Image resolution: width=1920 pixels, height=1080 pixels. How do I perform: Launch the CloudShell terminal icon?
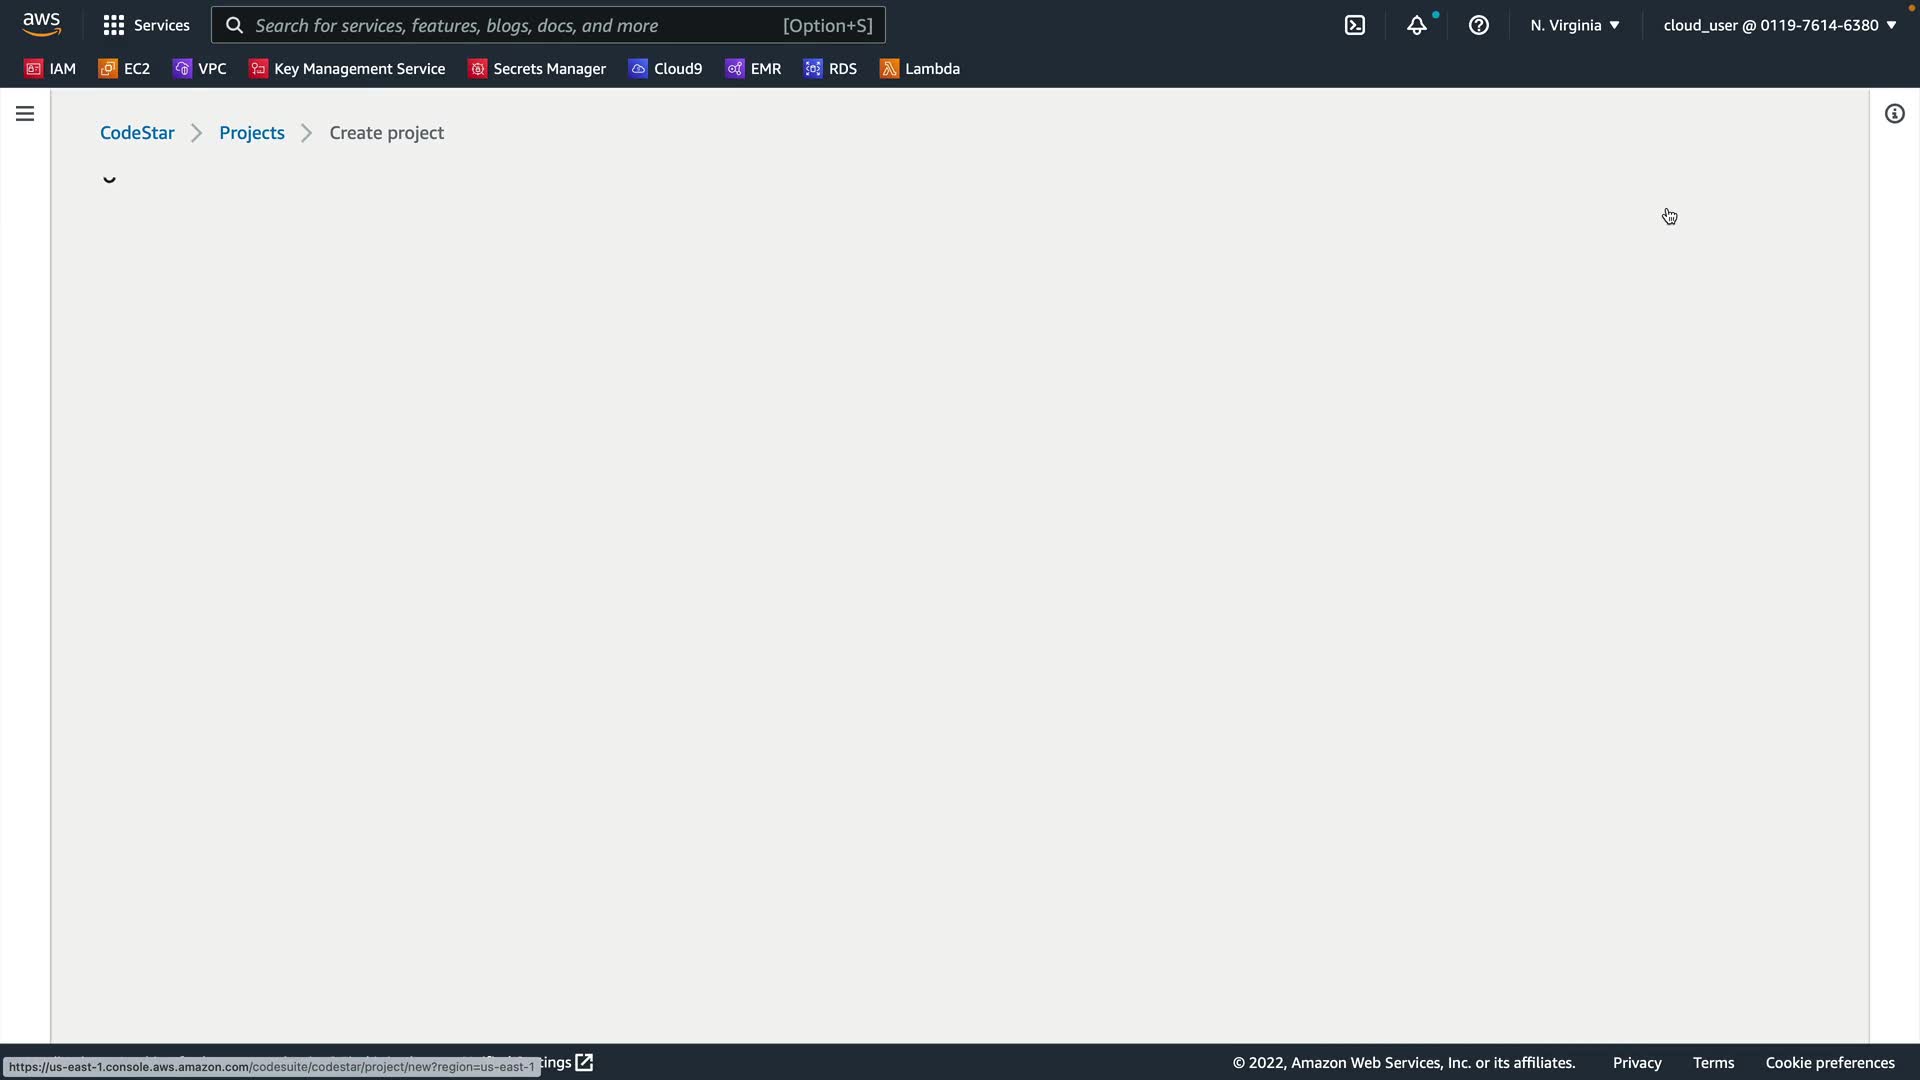click(1354, 25)
